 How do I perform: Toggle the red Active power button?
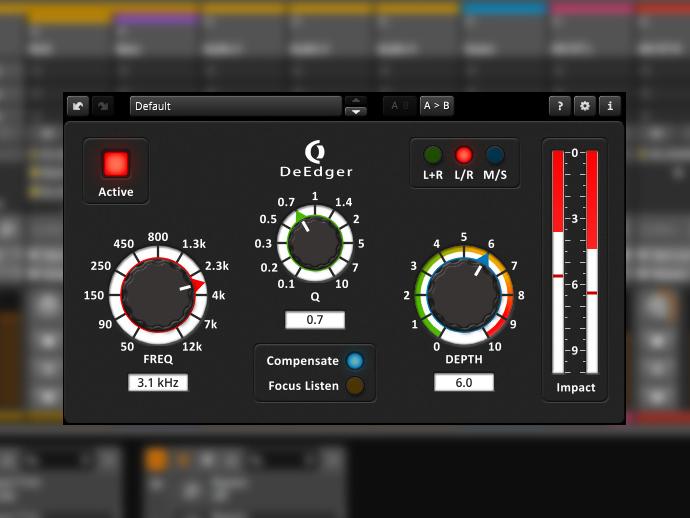116,163
